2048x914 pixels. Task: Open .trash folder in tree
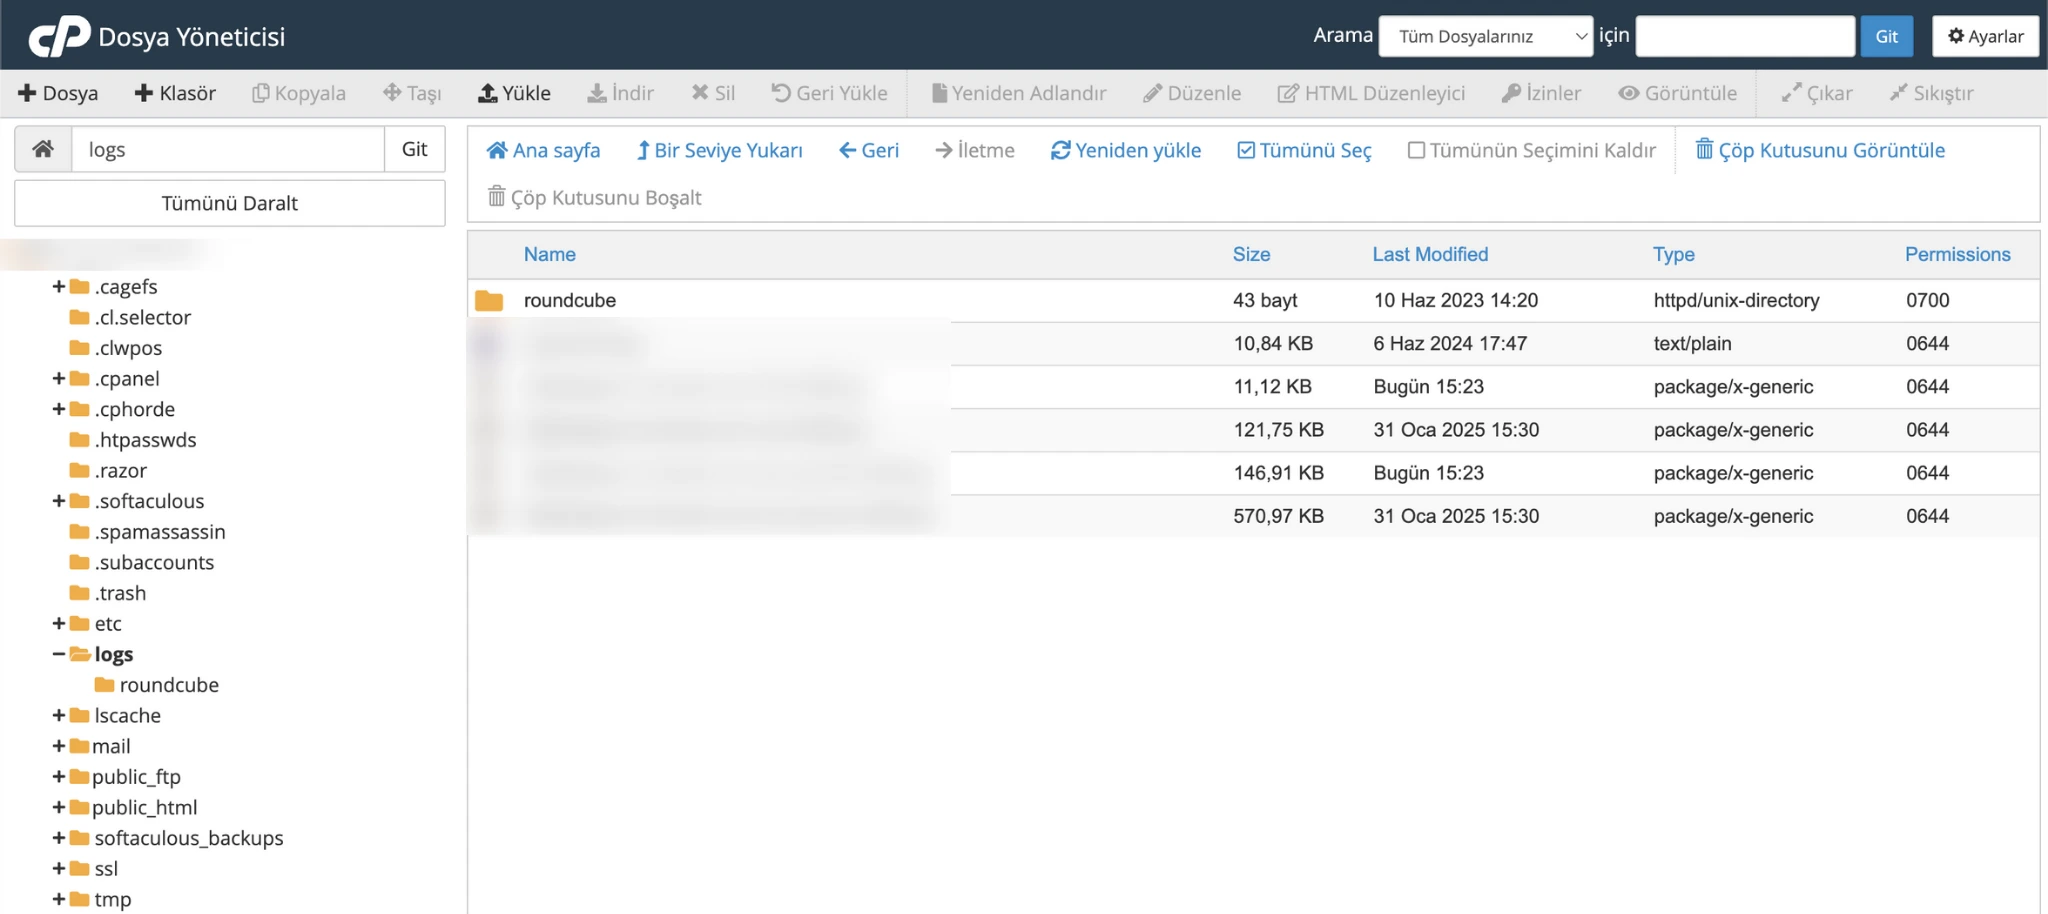click(108, 593)
